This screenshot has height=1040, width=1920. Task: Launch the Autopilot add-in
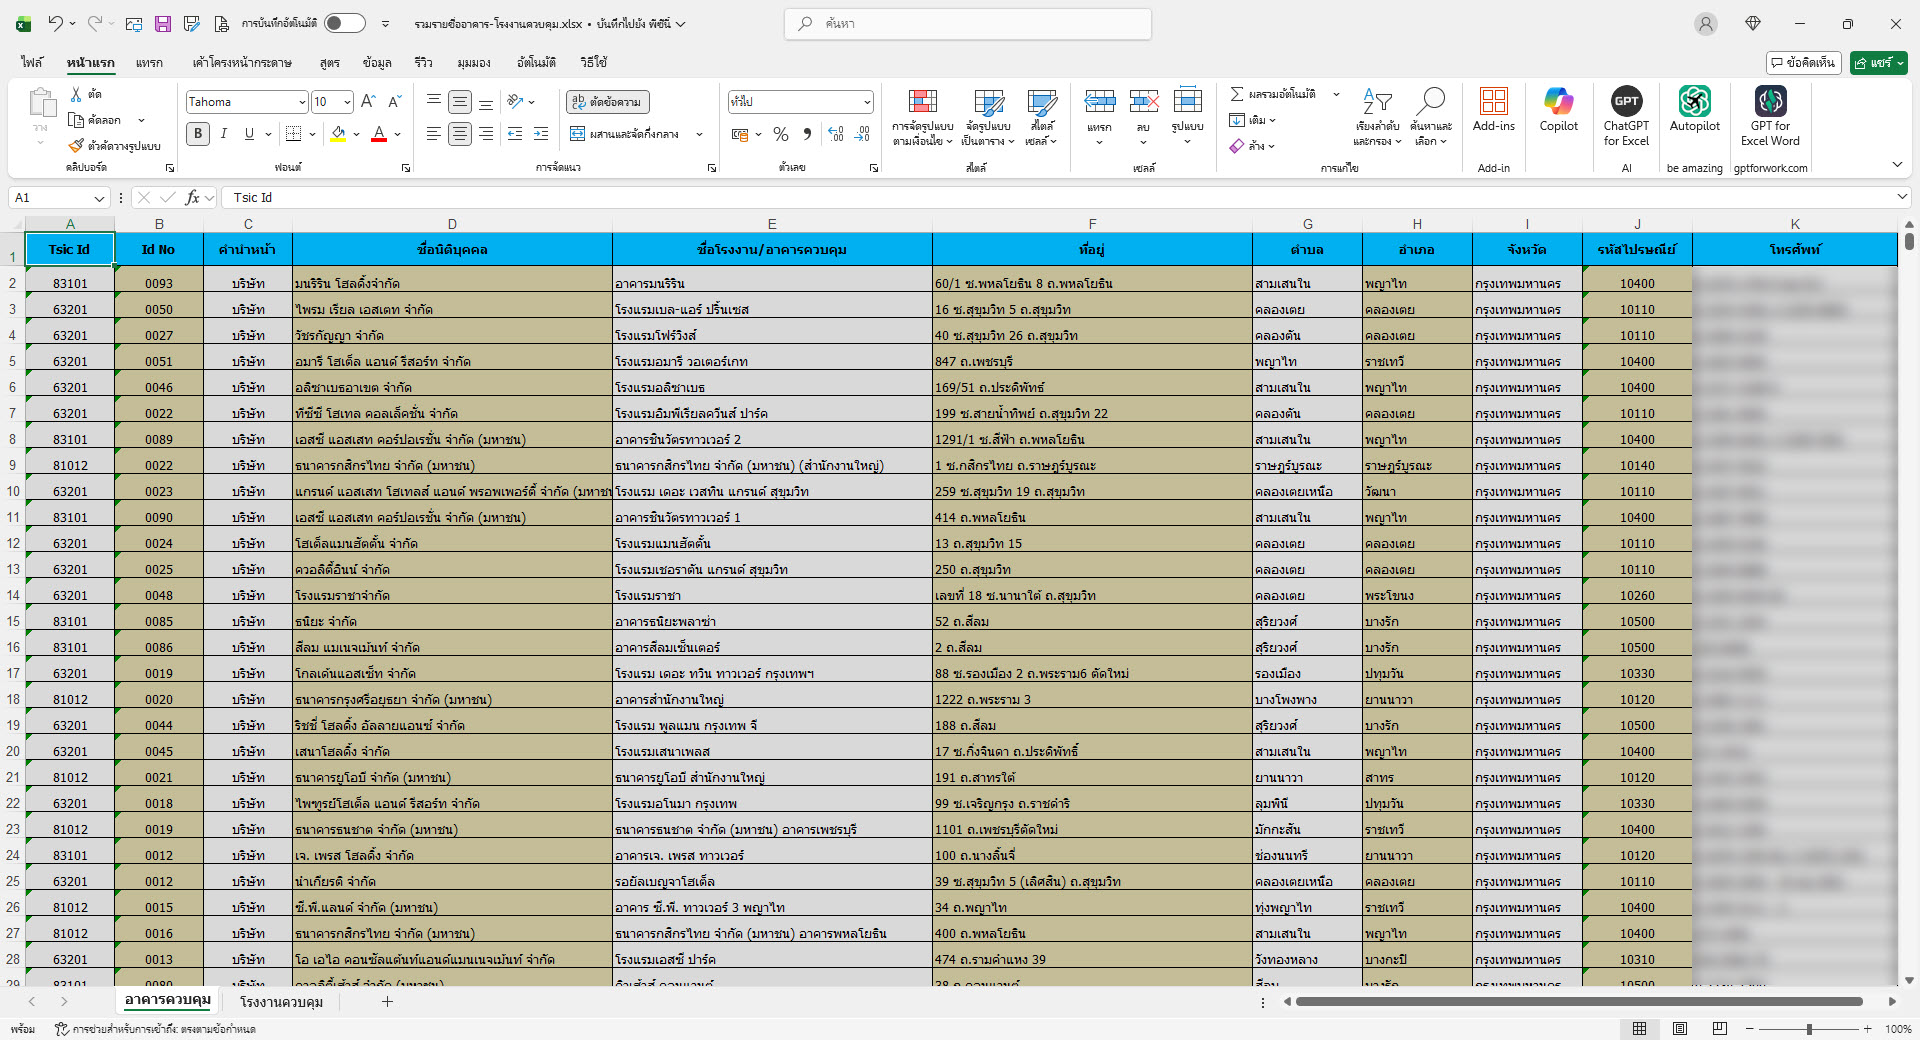1694,103
